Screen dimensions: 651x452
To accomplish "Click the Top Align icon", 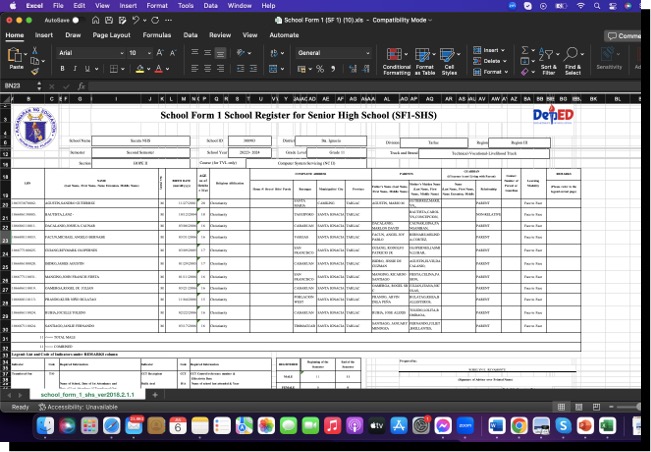I will (195, 53).
